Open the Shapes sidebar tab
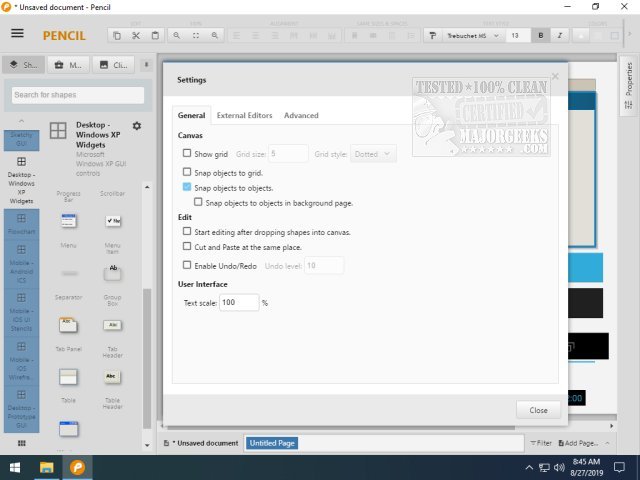The image size is (640, 480). [x=23, y=65]
